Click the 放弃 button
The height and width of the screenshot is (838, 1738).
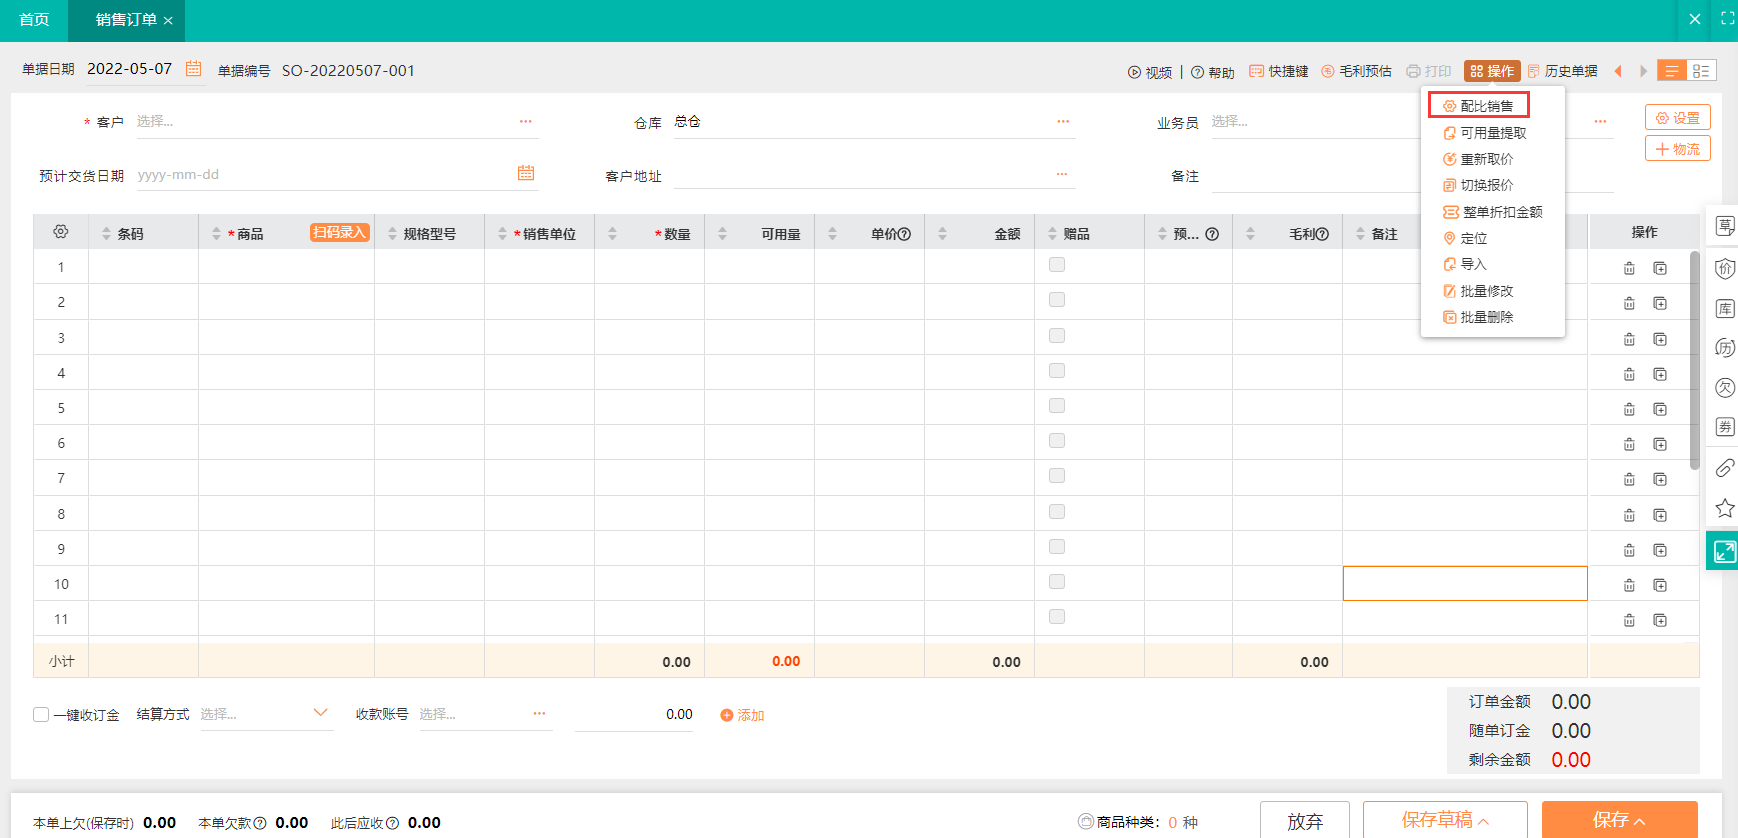point(1304,820)
